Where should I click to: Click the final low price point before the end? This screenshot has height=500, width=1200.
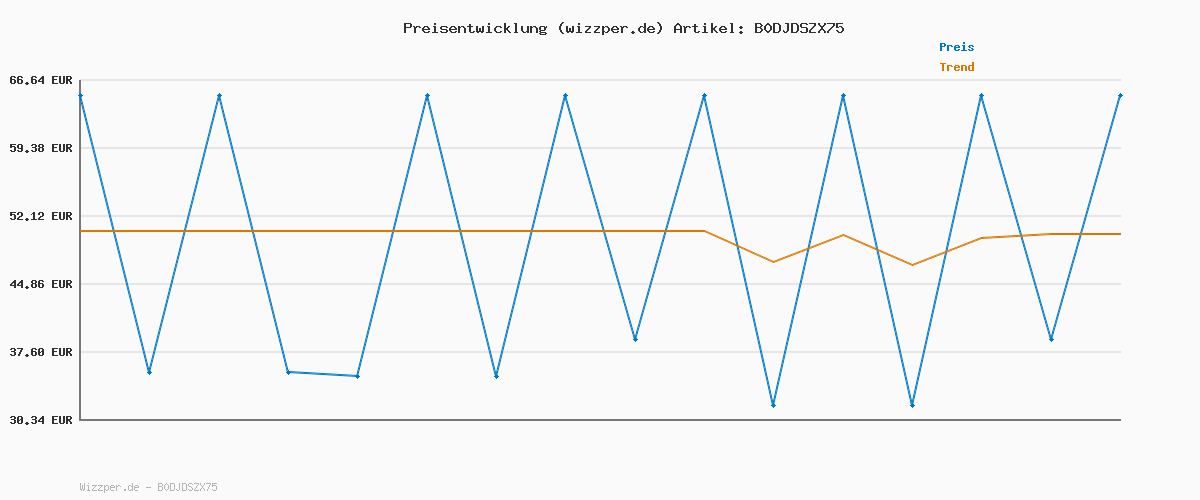coord(1051,339)
